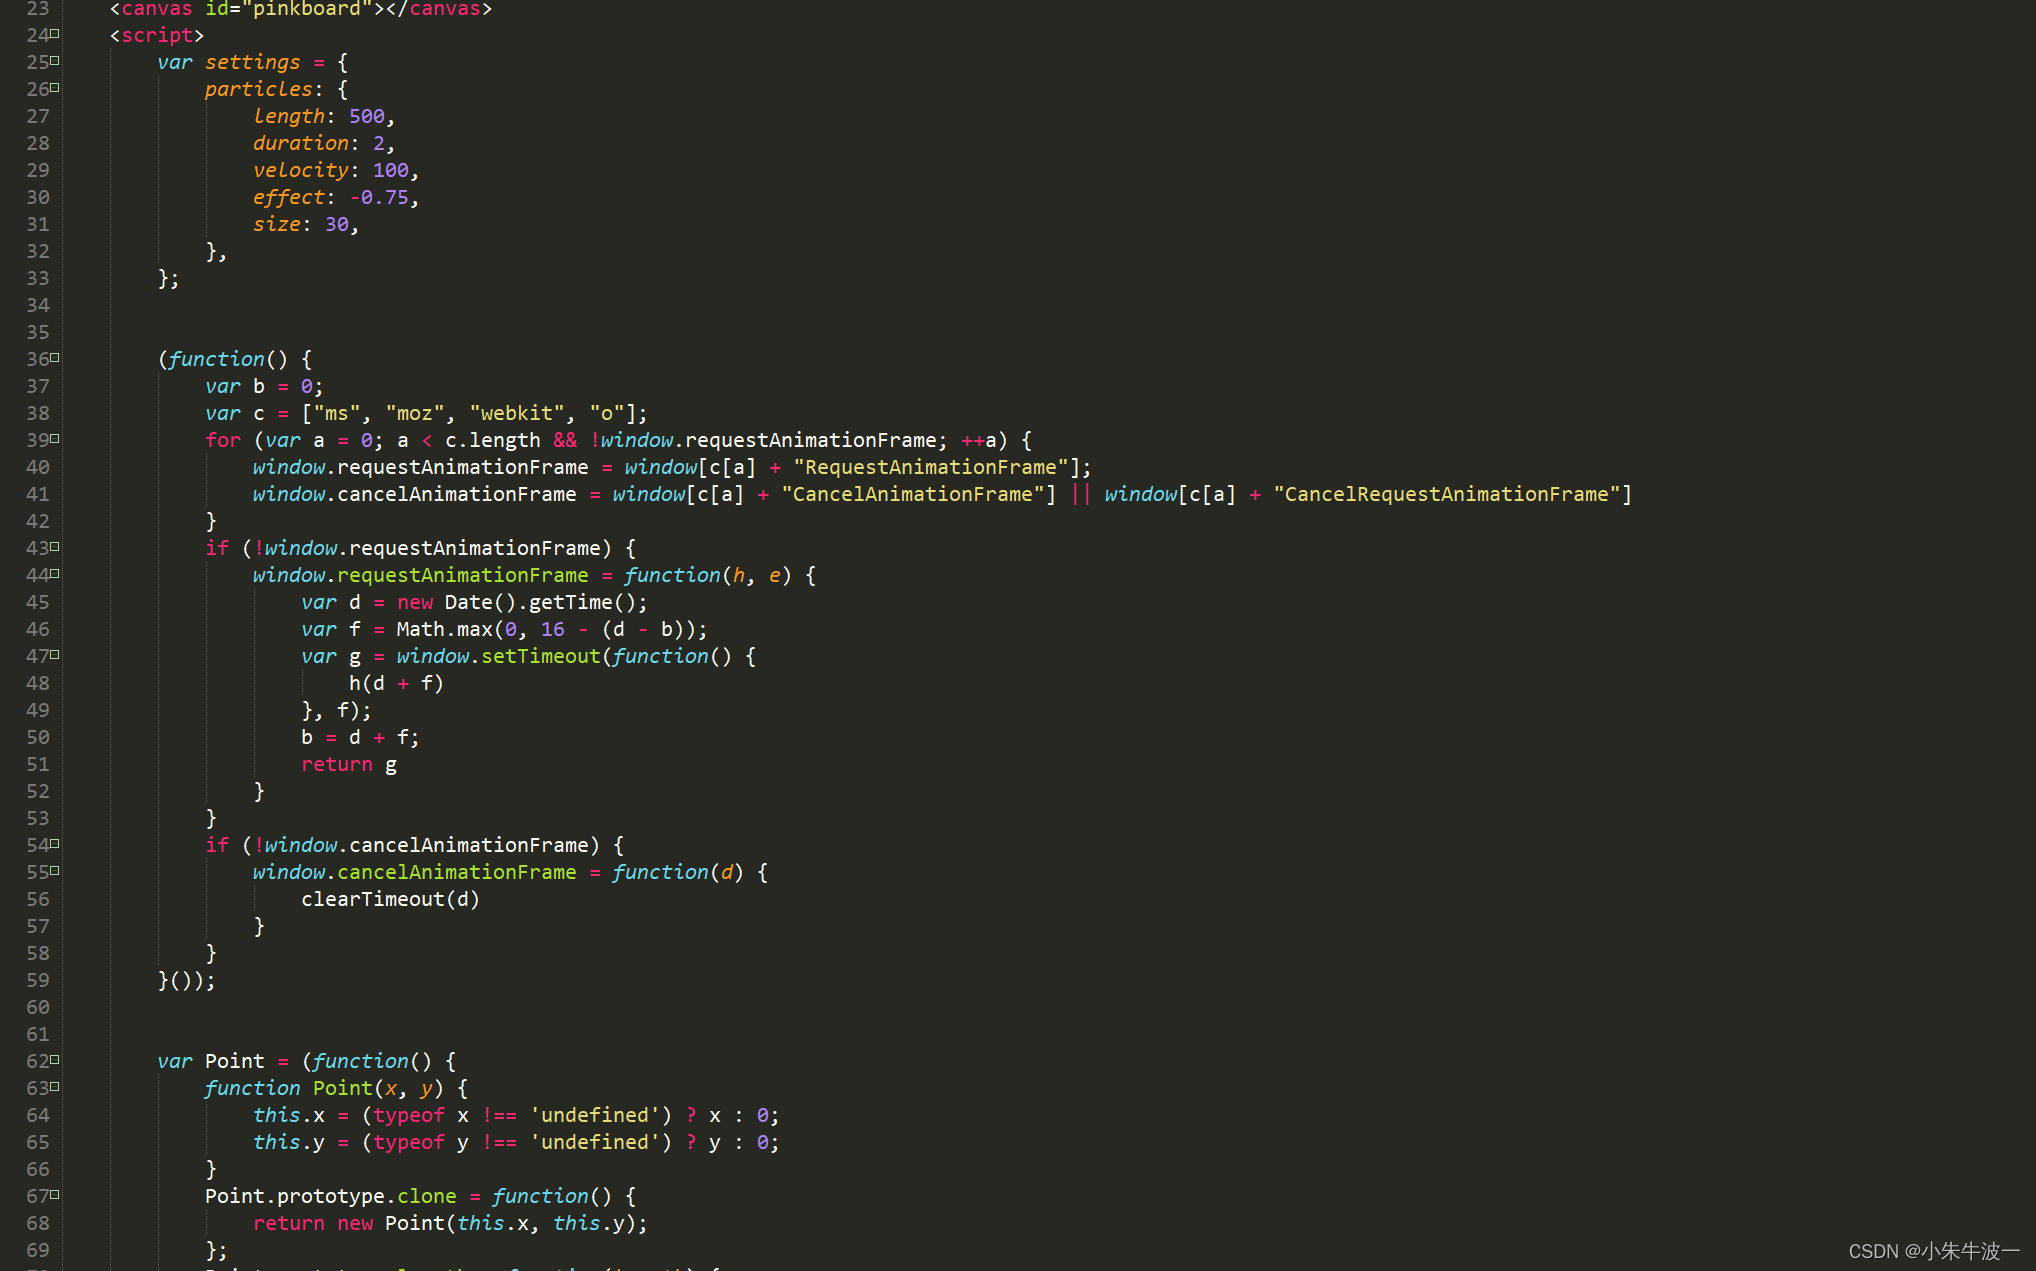Collapse the cancelAnimationFrame function fold, line 55
Screen dimensions: 2036x1271
(55, 871)
